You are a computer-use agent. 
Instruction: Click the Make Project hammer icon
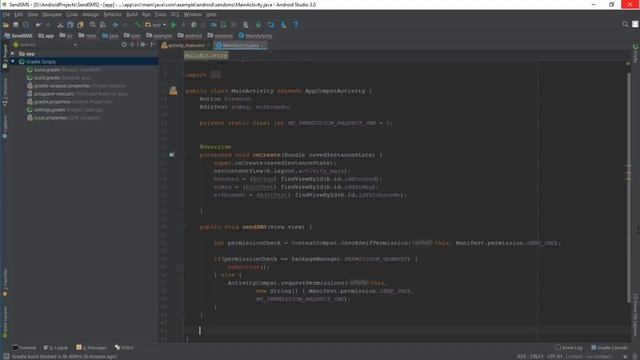[138, 25]
